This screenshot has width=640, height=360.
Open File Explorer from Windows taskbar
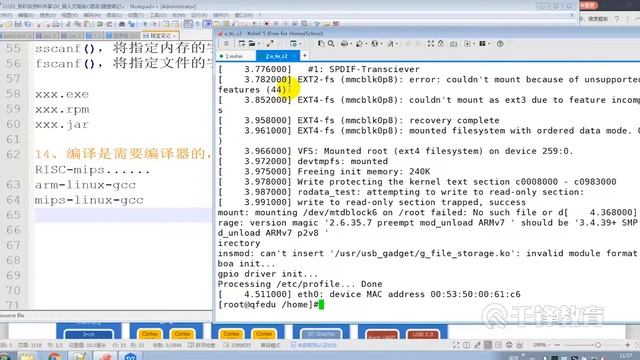click(27, 356)
